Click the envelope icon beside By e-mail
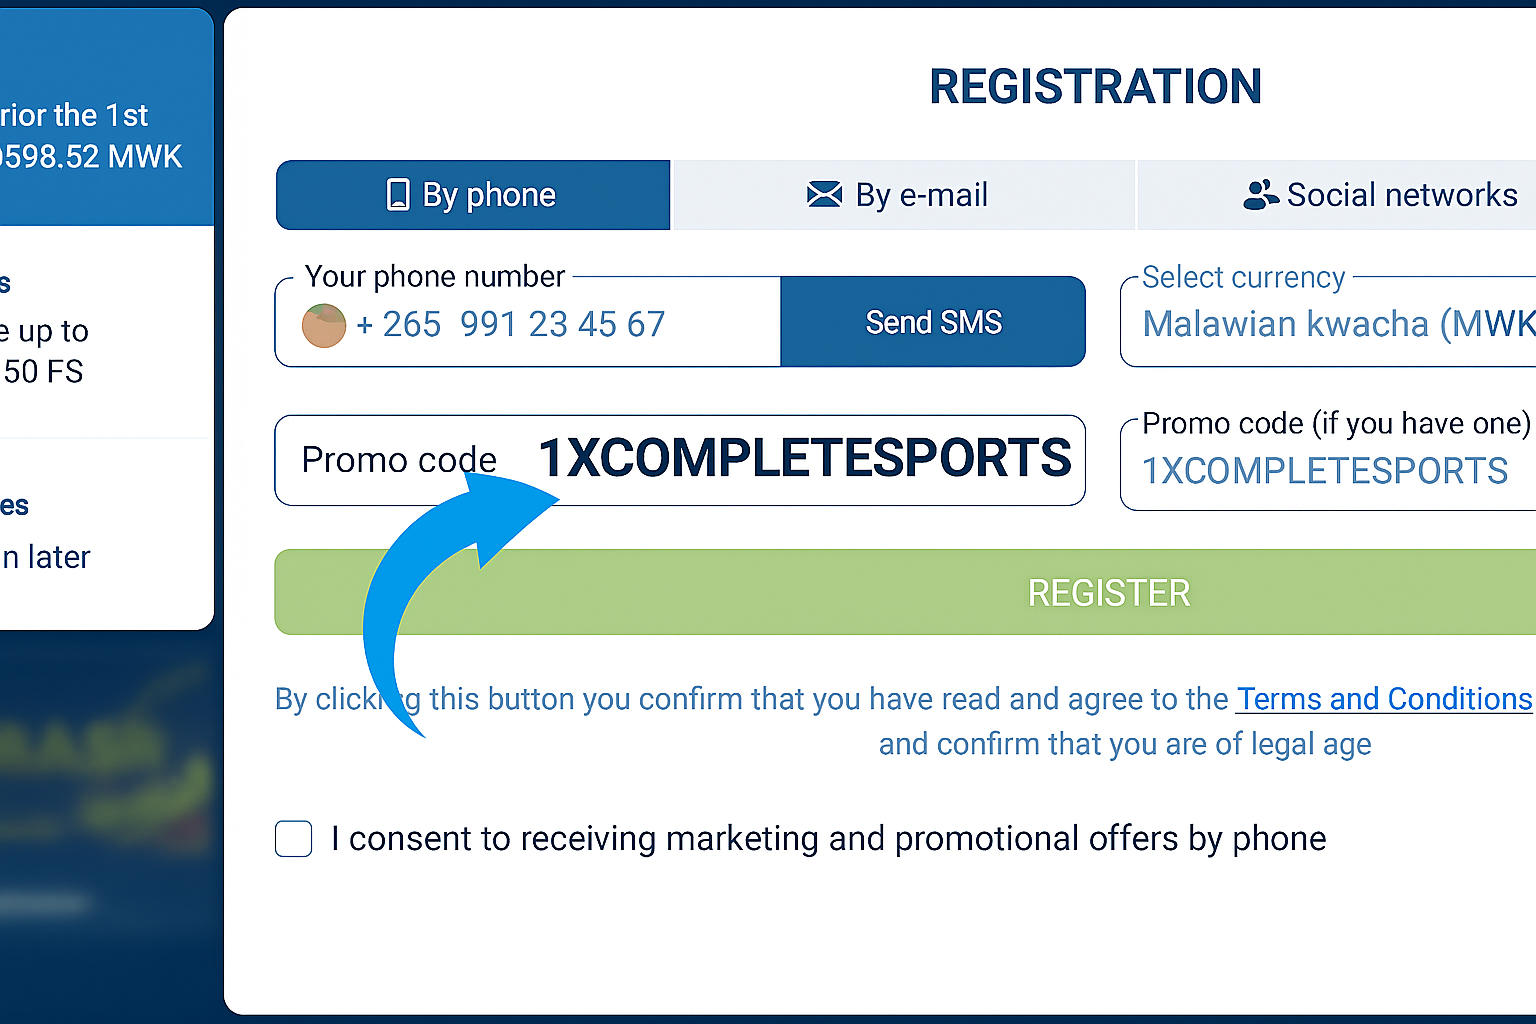 click(x=824, y=194)
